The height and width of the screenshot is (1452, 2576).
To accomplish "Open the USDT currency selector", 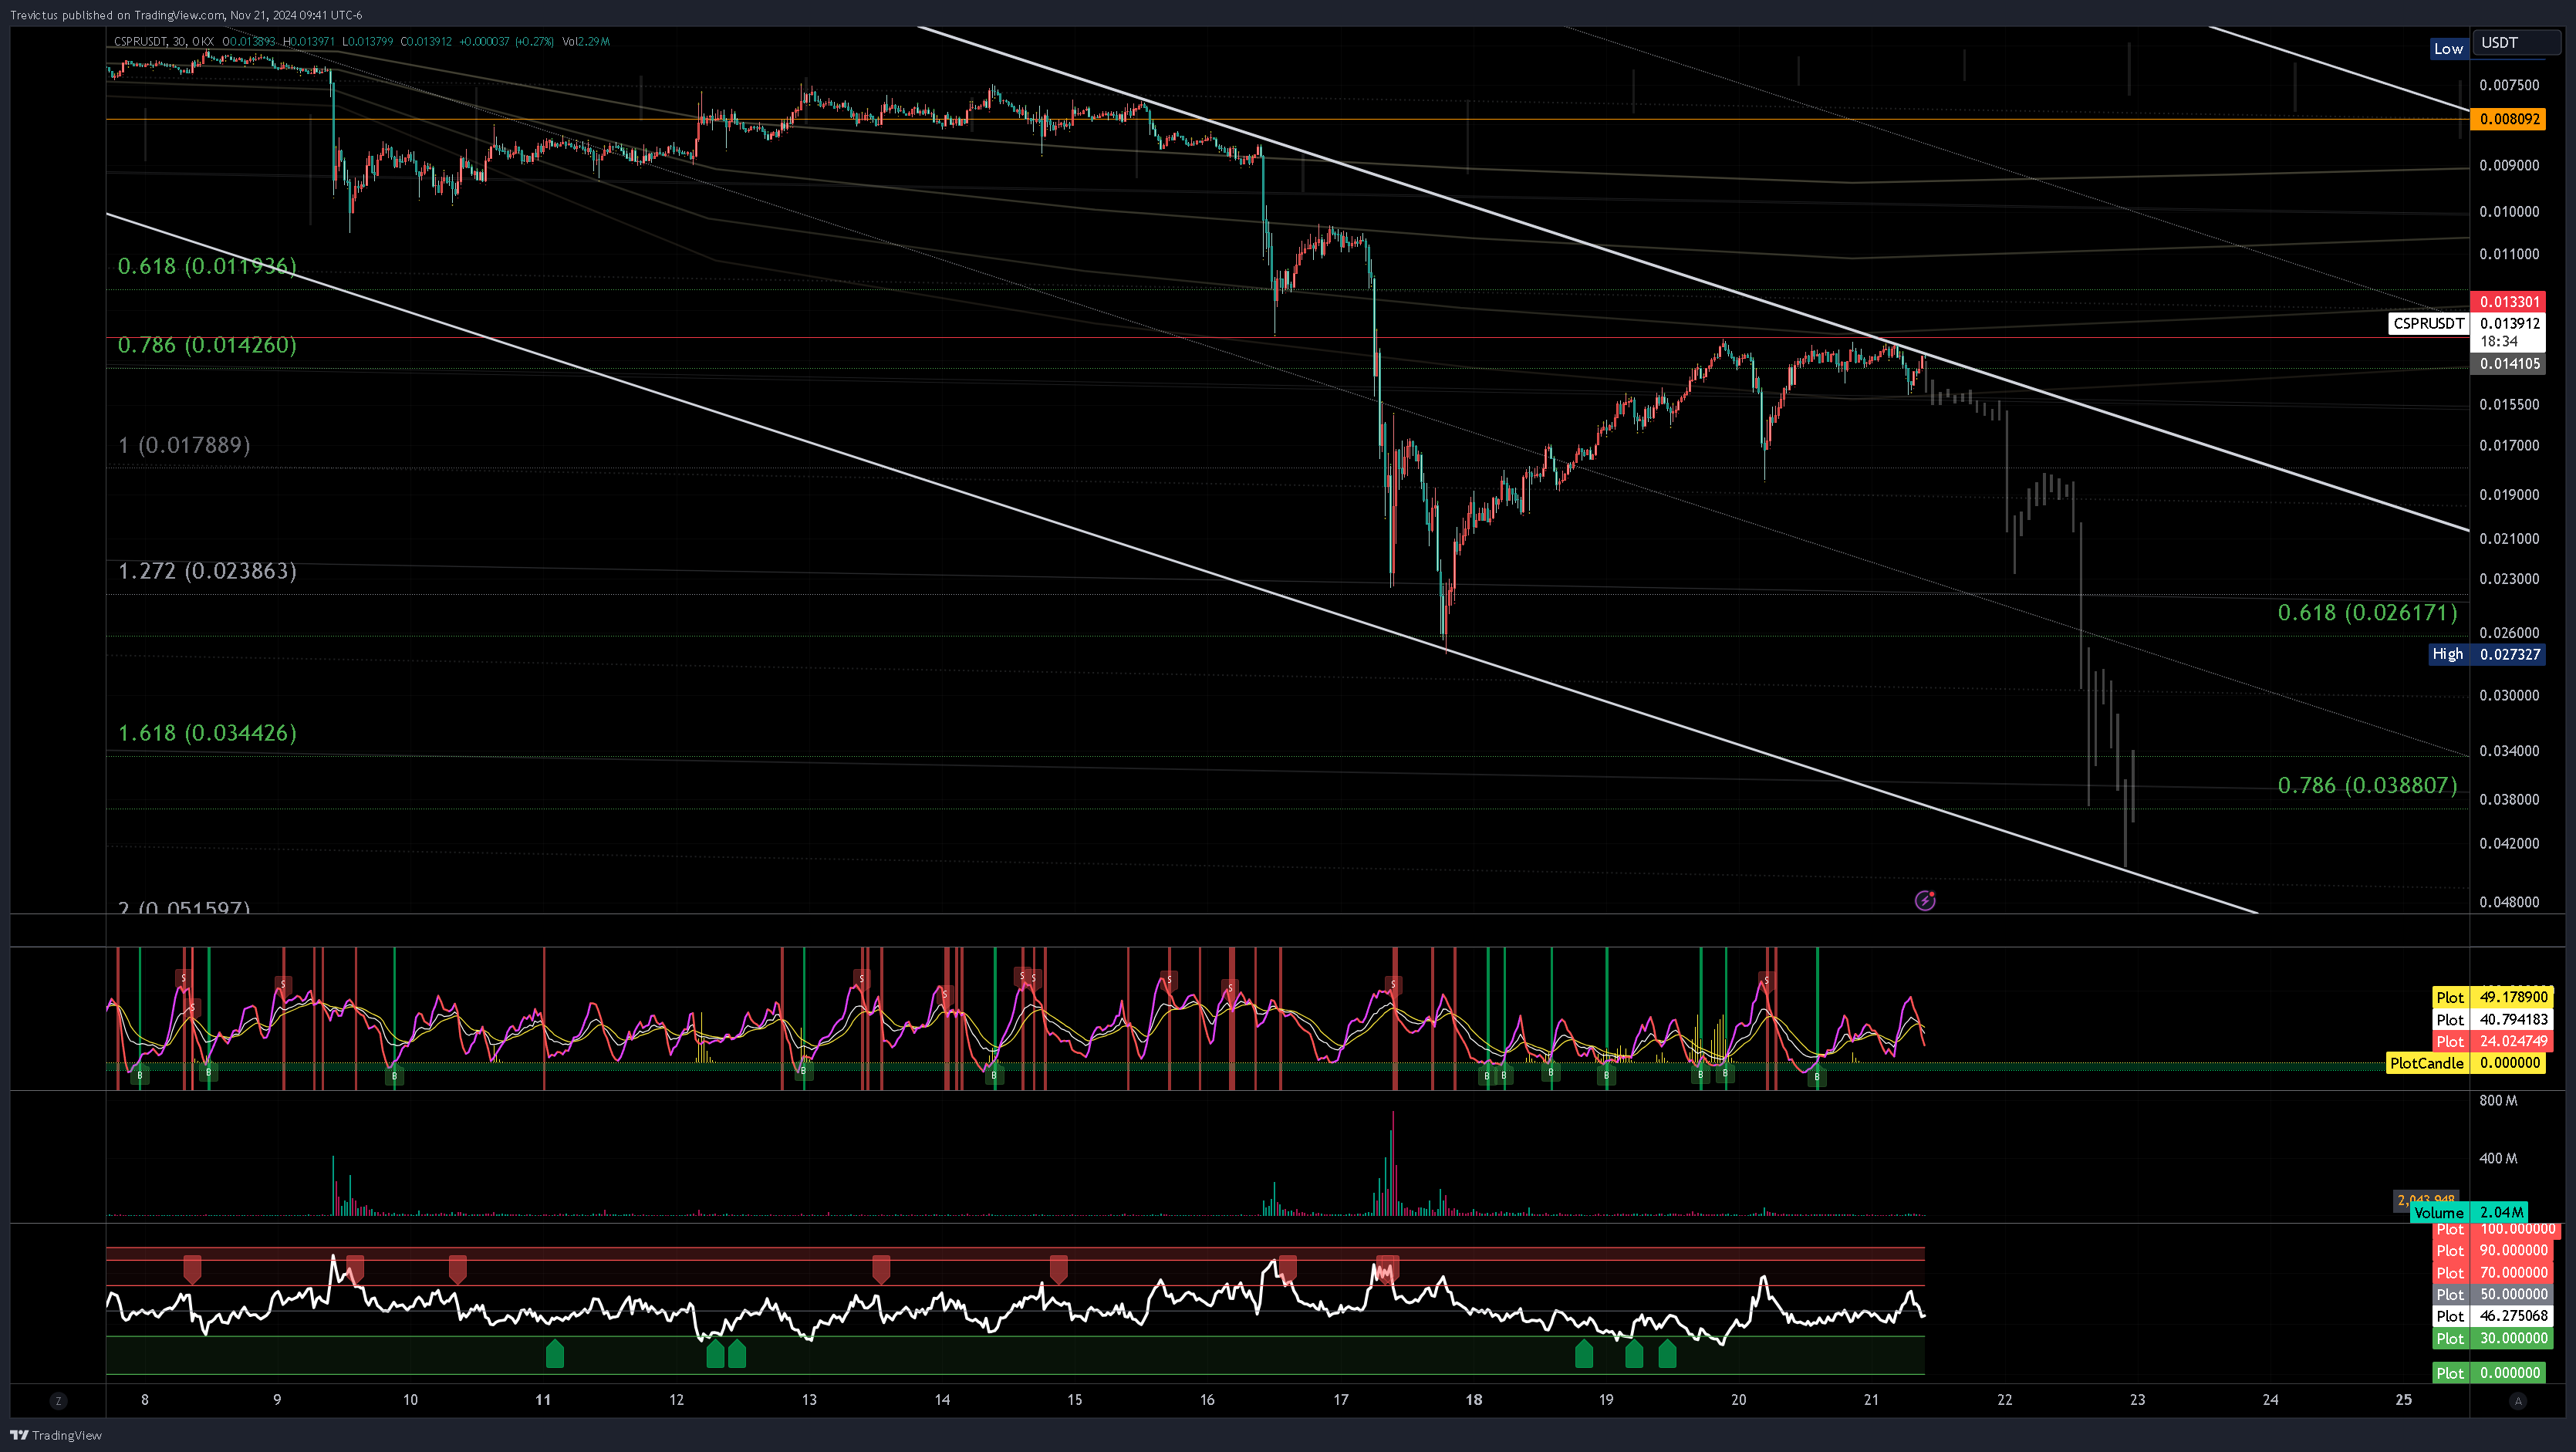I will point(2517,43).
